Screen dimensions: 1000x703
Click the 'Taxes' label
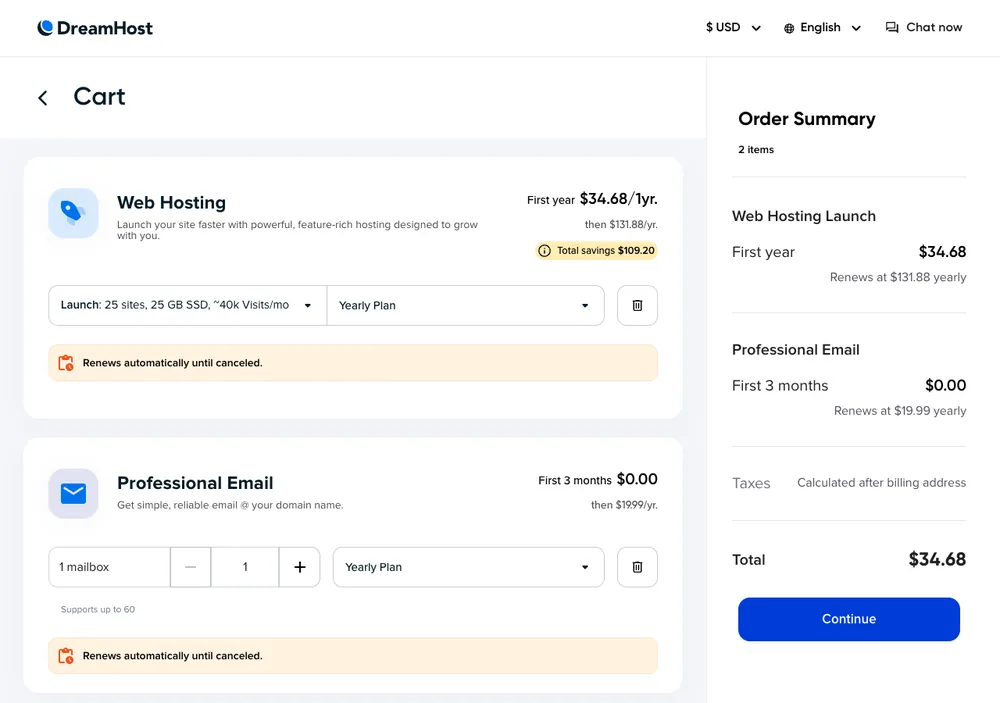751,484
